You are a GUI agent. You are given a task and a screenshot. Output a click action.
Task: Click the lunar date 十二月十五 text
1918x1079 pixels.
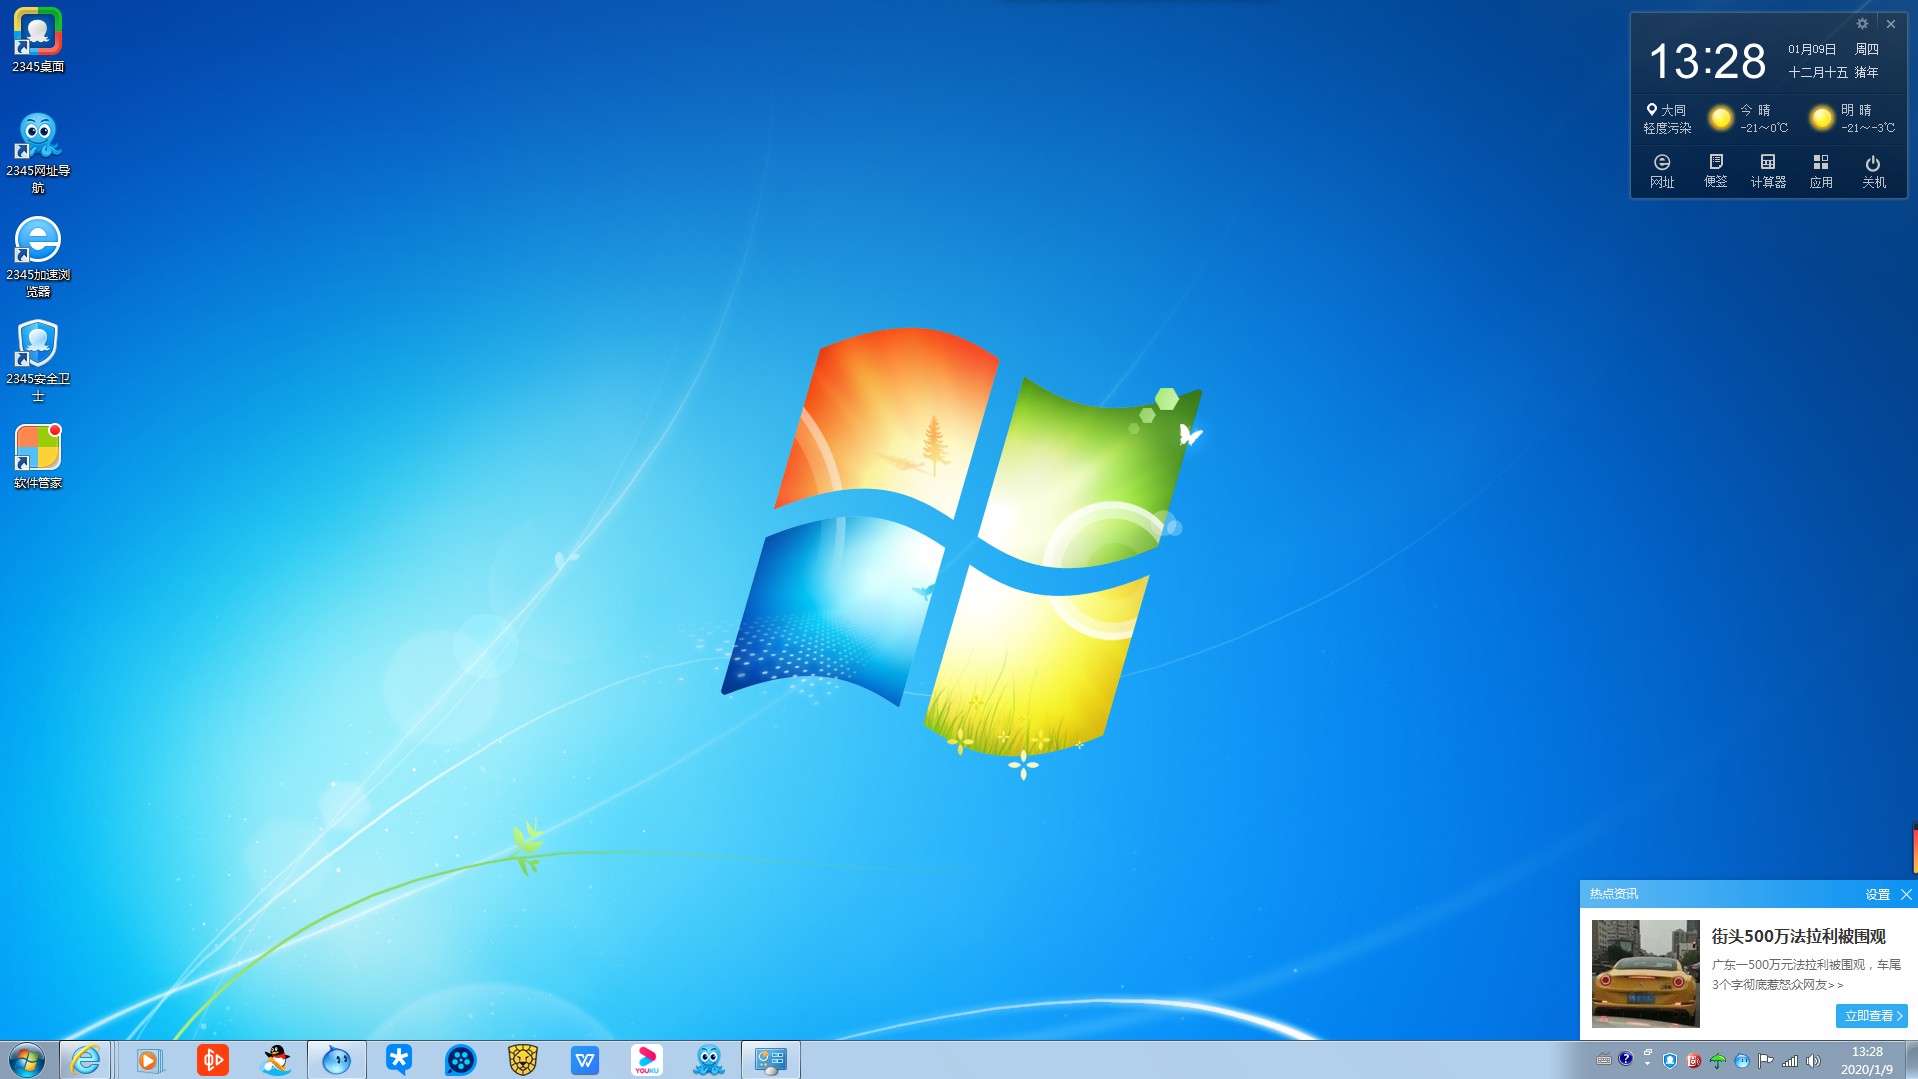[1818, 72]
